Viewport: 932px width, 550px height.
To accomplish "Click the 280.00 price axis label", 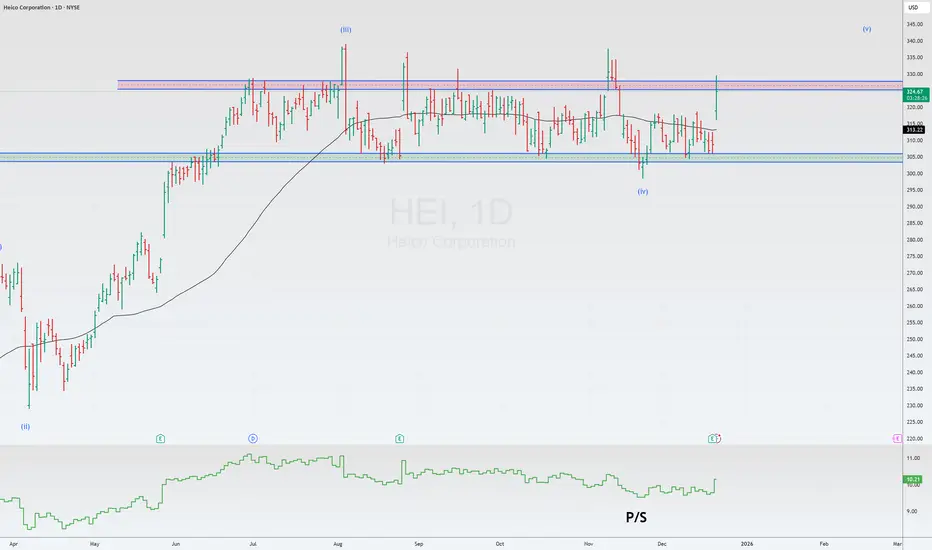I will (915, 240).
